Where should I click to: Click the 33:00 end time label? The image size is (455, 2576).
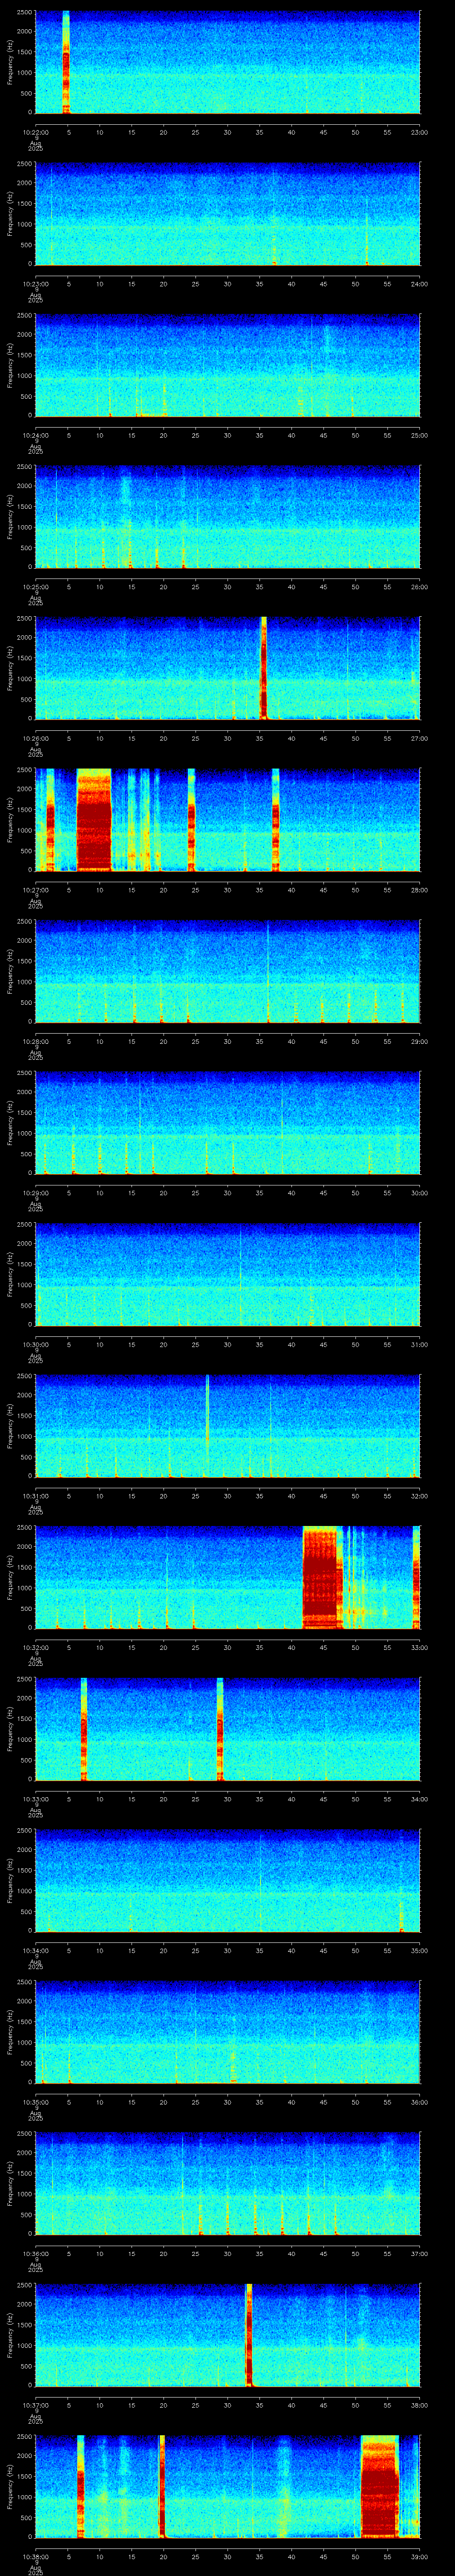pos(419,1647)
